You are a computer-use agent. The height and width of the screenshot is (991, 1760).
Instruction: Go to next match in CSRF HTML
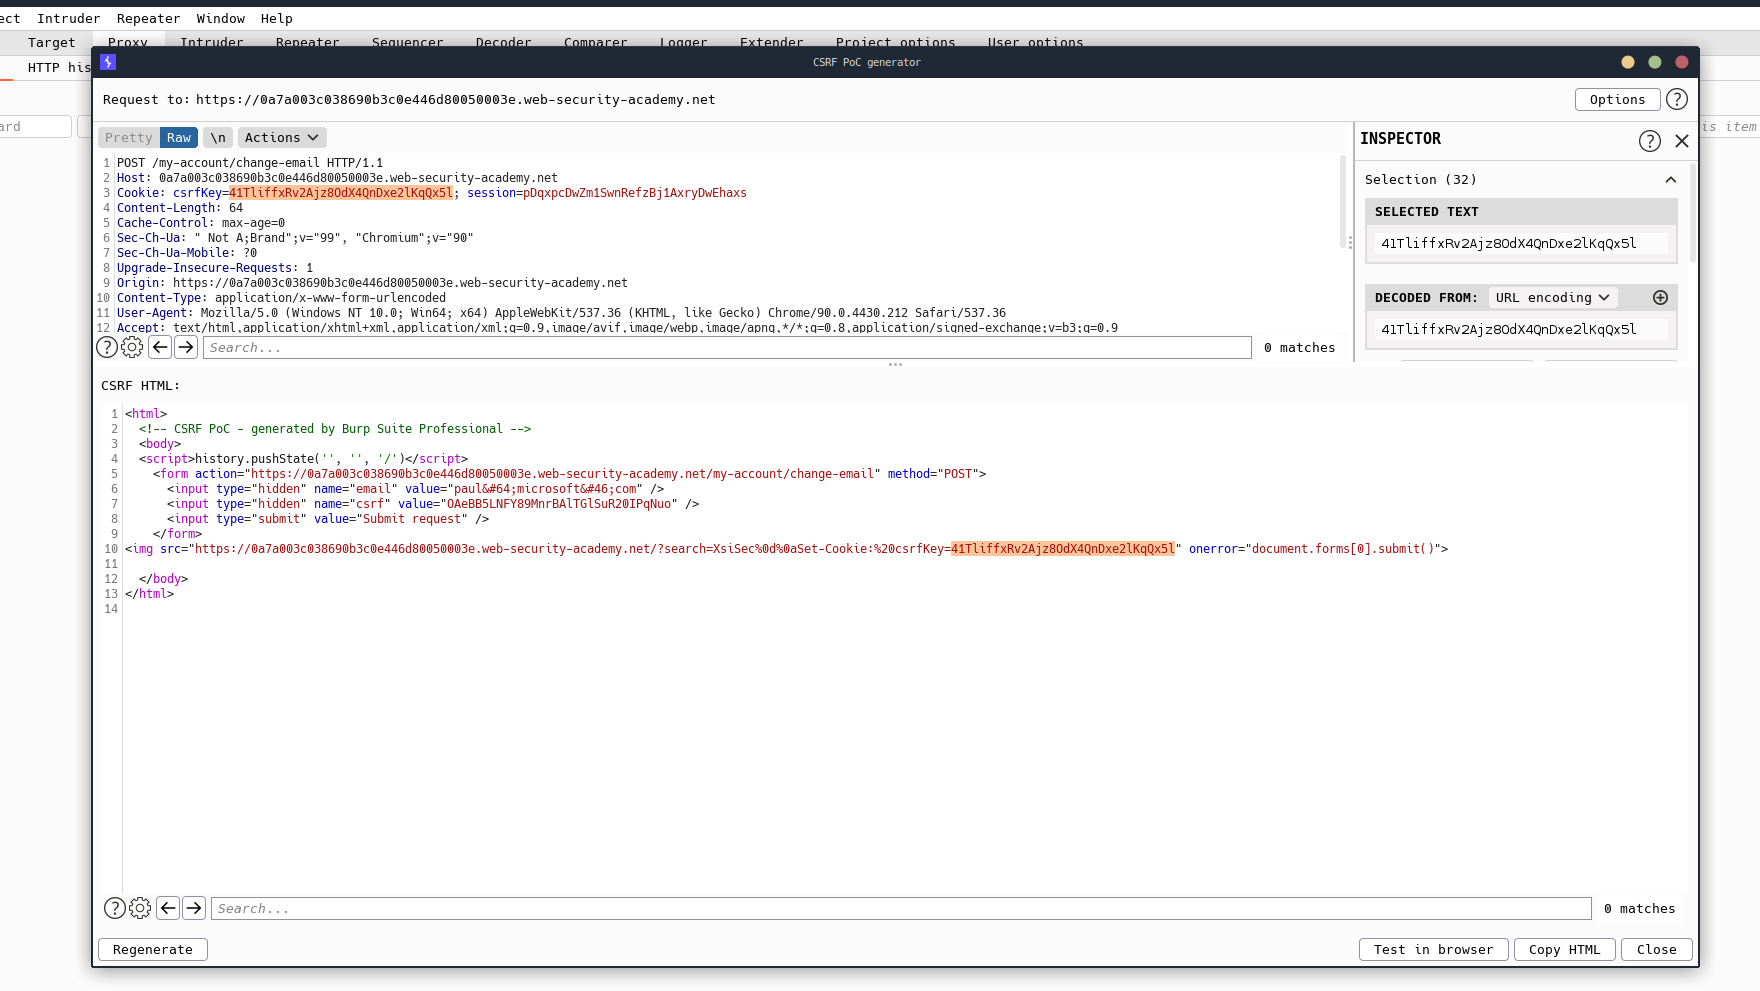(194, 908)
